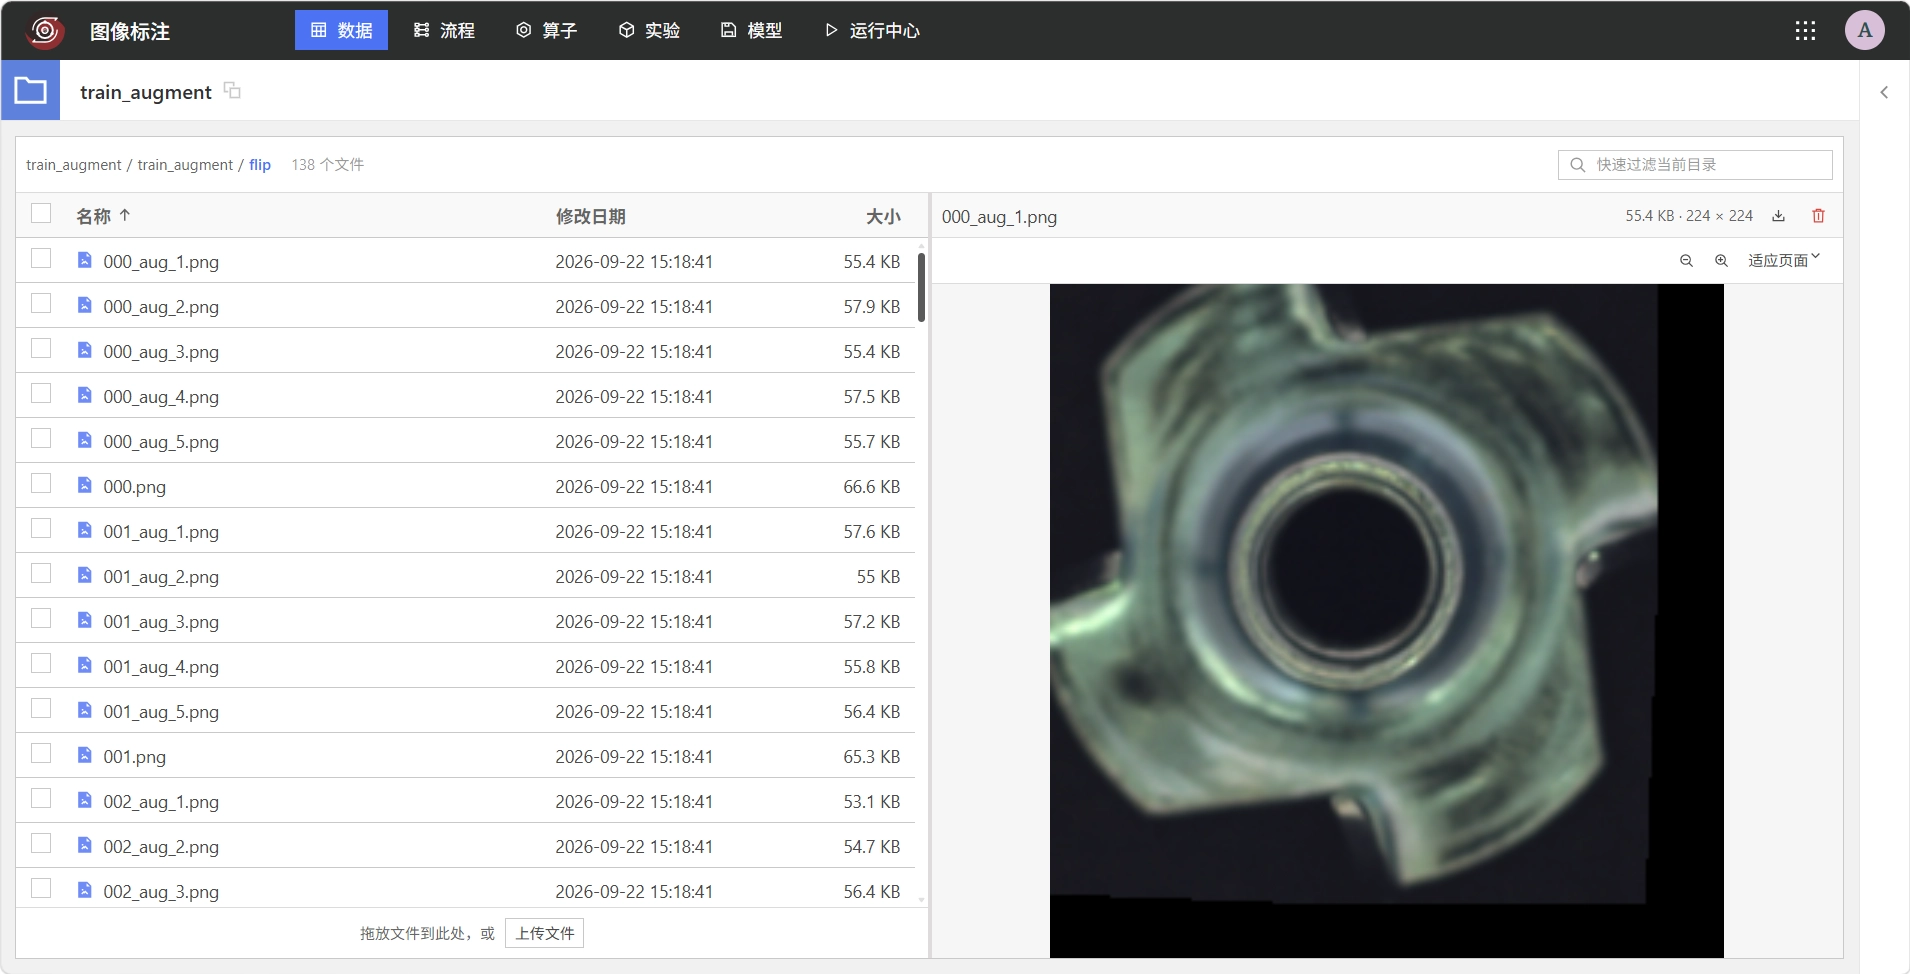
Task: Open the 模型 tab
Action: (x=751, y=30)
